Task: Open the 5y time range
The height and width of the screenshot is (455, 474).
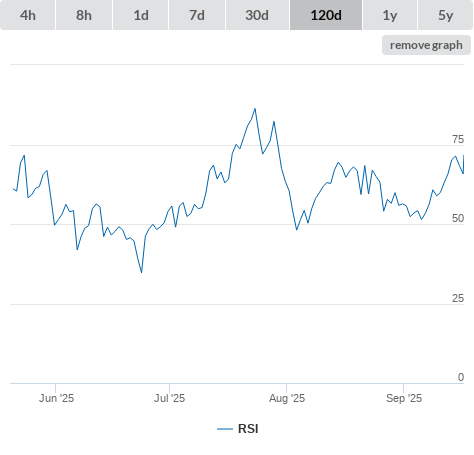Action: click(x=445, y=15)
